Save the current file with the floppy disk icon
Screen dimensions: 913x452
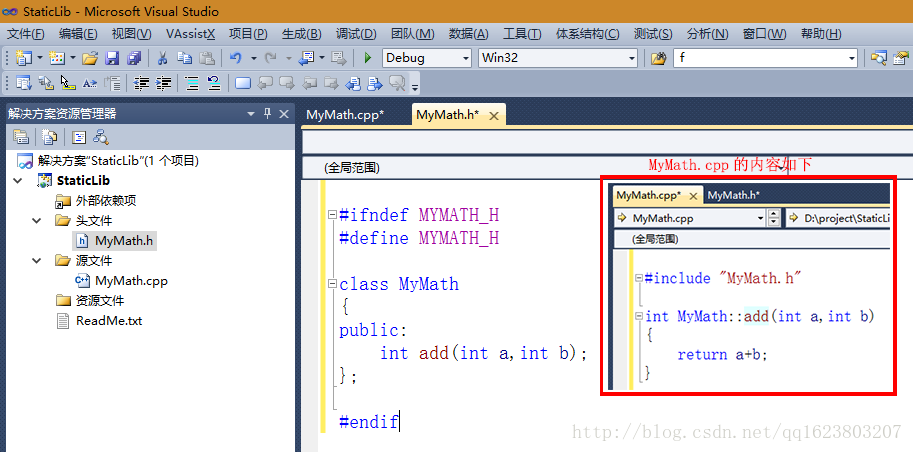(x=112, y=58)
